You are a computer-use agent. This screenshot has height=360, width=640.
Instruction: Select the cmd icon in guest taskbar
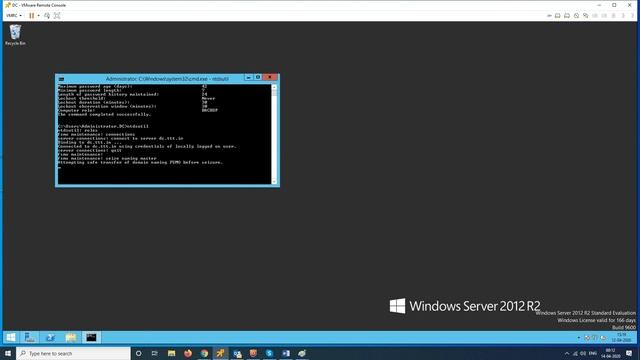click(91, 337)
